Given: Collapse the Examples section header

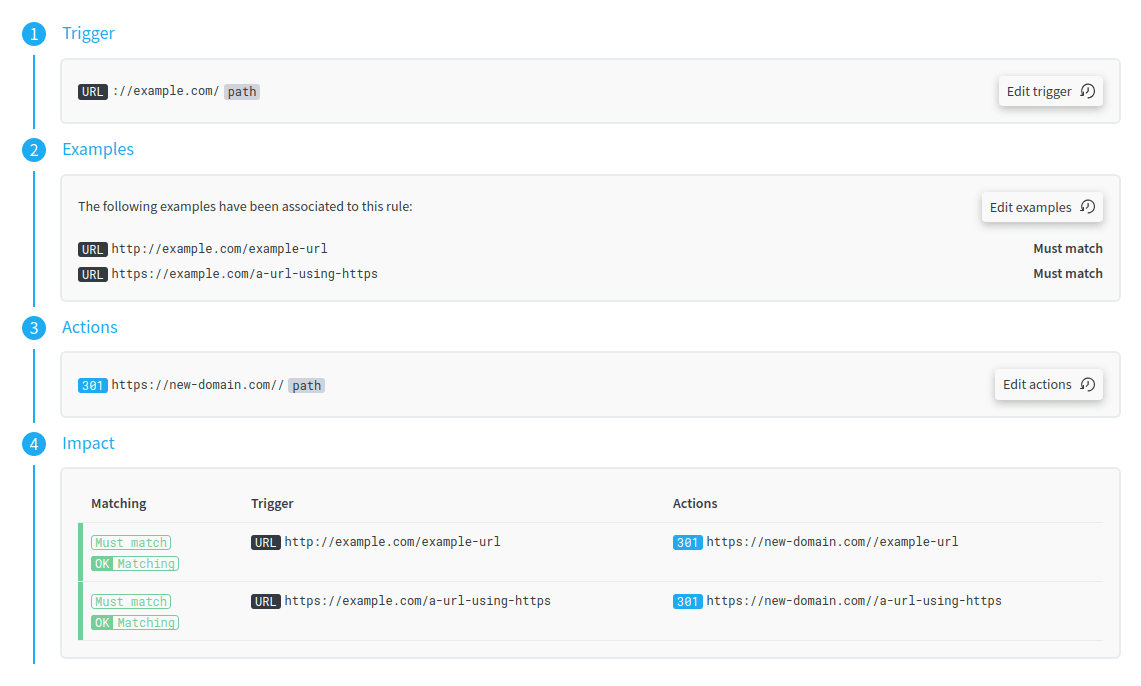Looking at the screenshot, I should [x=97, y=148].
